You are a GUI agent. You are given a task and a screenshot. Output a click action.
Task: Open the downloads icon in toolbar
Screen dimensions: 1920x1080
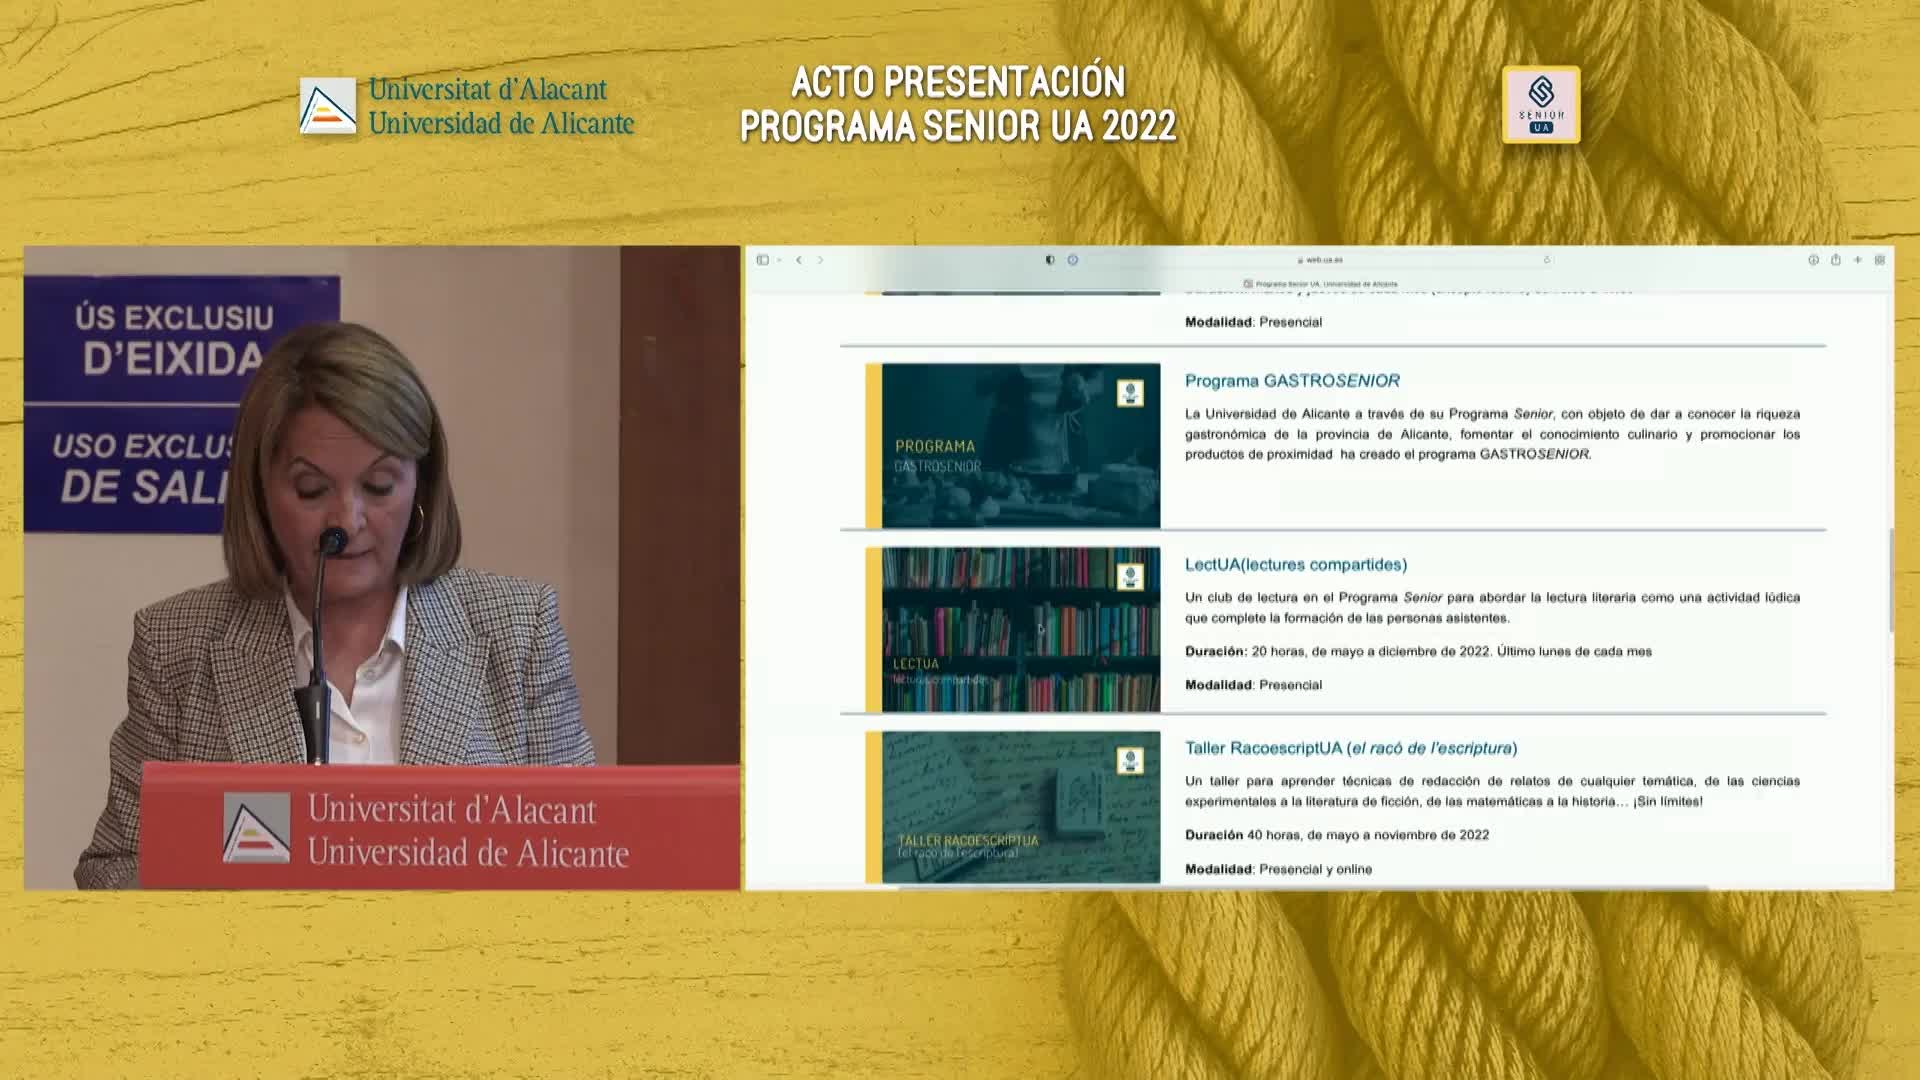pos(1813,260)
